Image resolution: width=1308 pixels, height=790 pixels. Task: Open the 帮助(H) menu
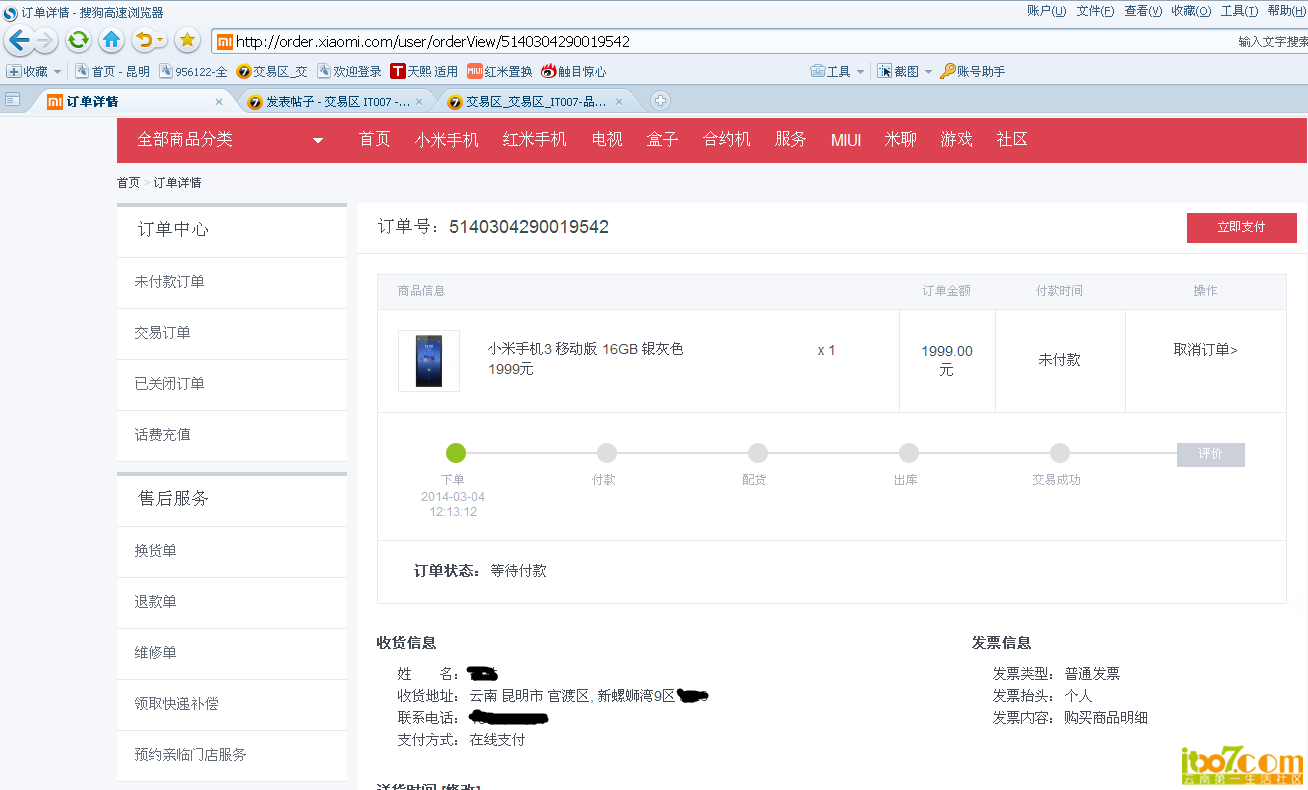(x=1287, y=11)
